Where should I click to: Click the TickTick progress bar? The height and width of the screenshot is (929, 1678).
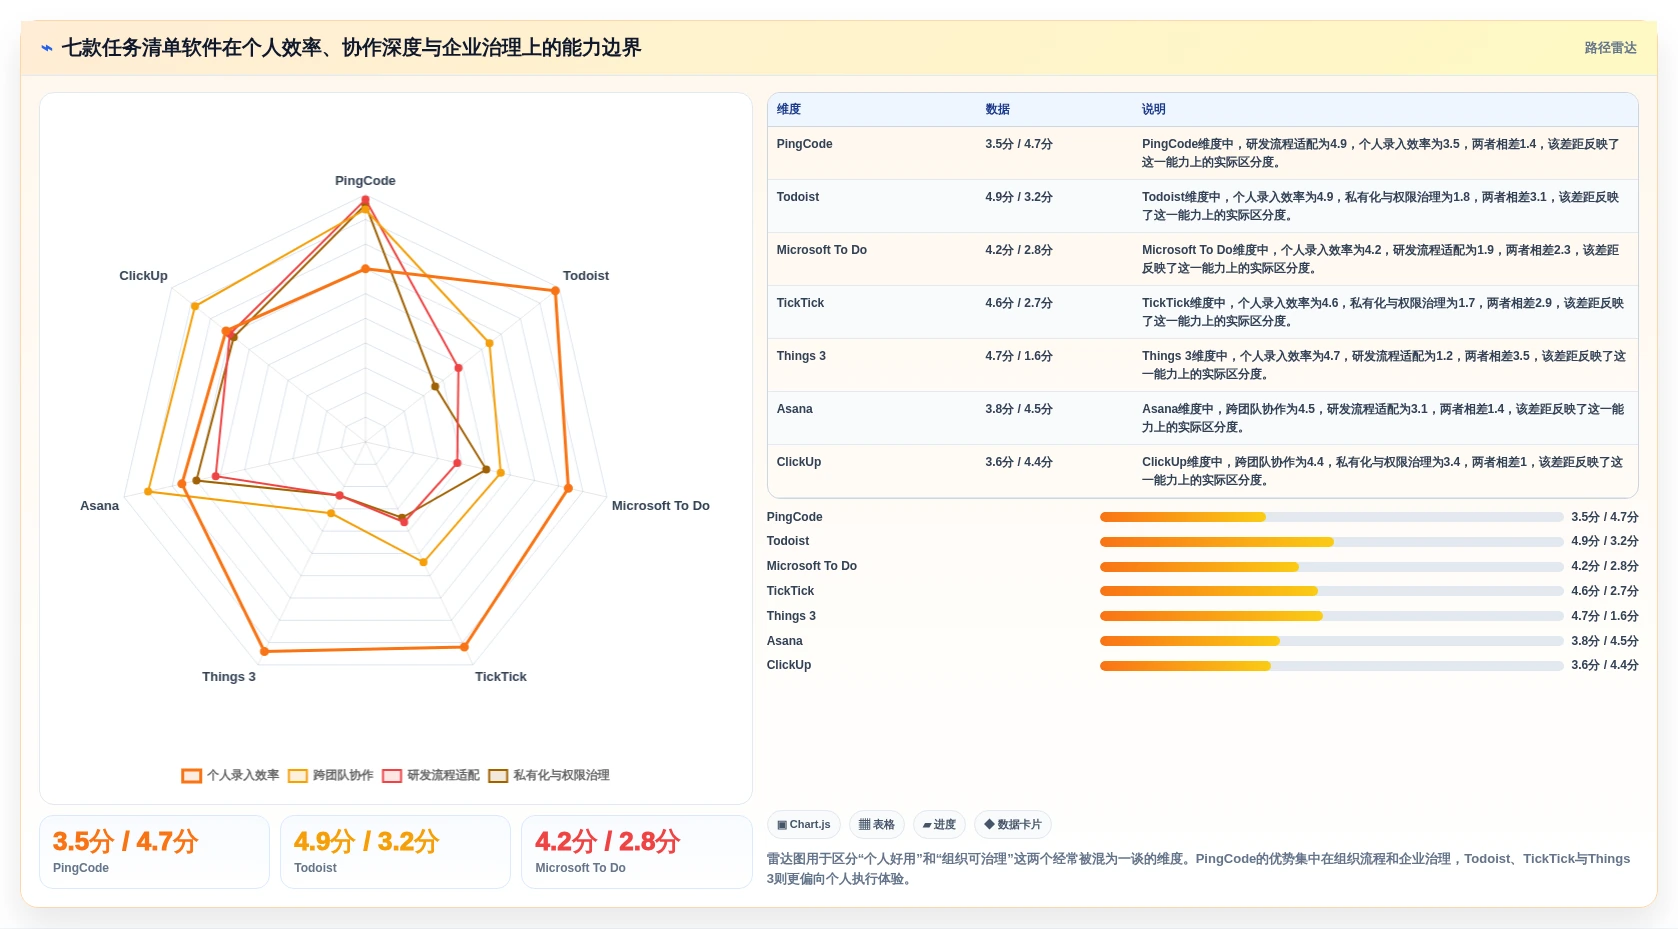(1331, 591)
